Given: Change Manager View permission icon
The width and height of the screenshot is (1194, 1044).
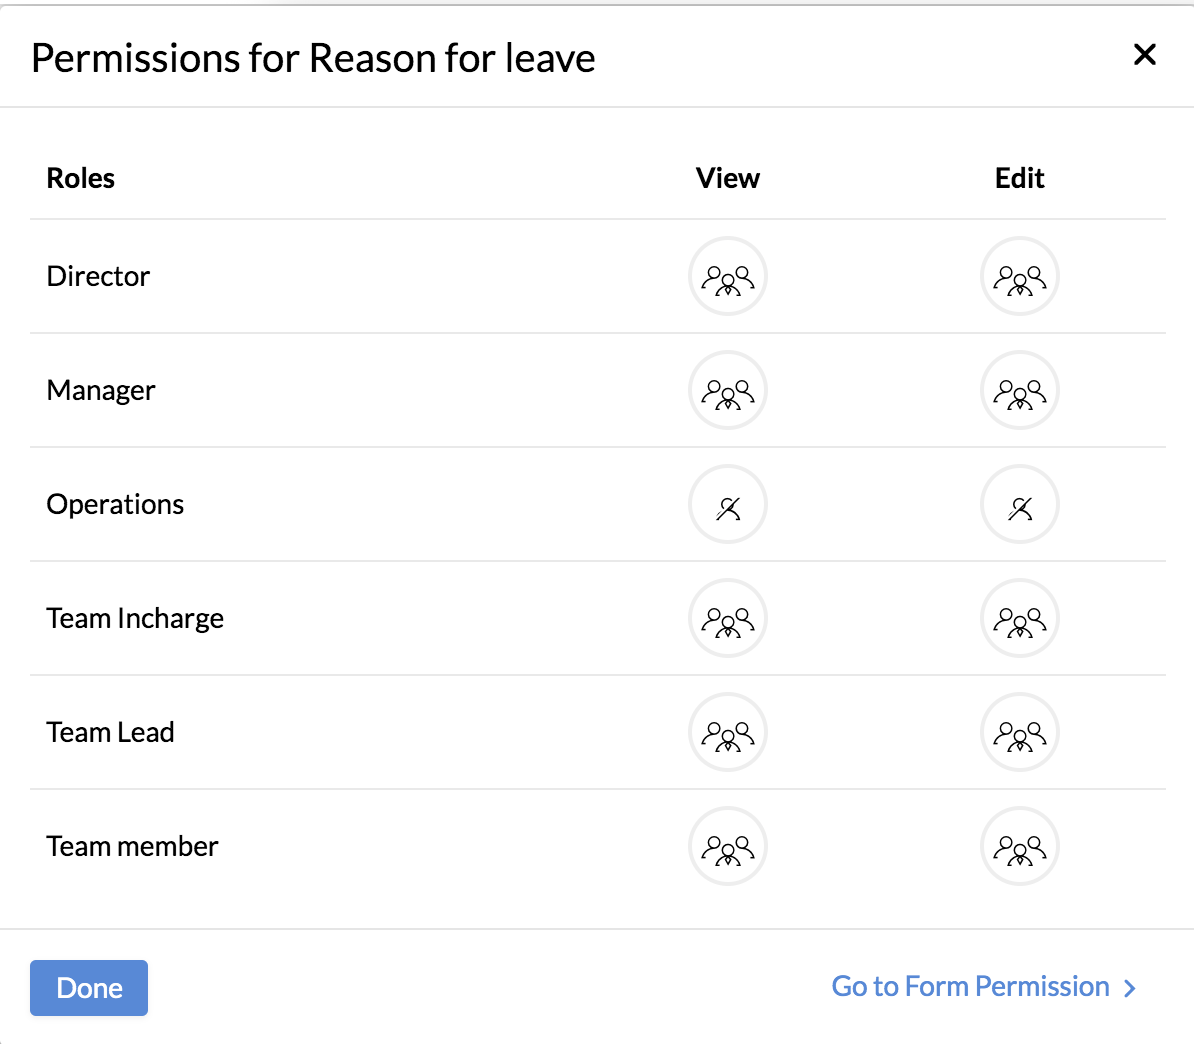Looking at the screenshot, I should tap(728, 390).
